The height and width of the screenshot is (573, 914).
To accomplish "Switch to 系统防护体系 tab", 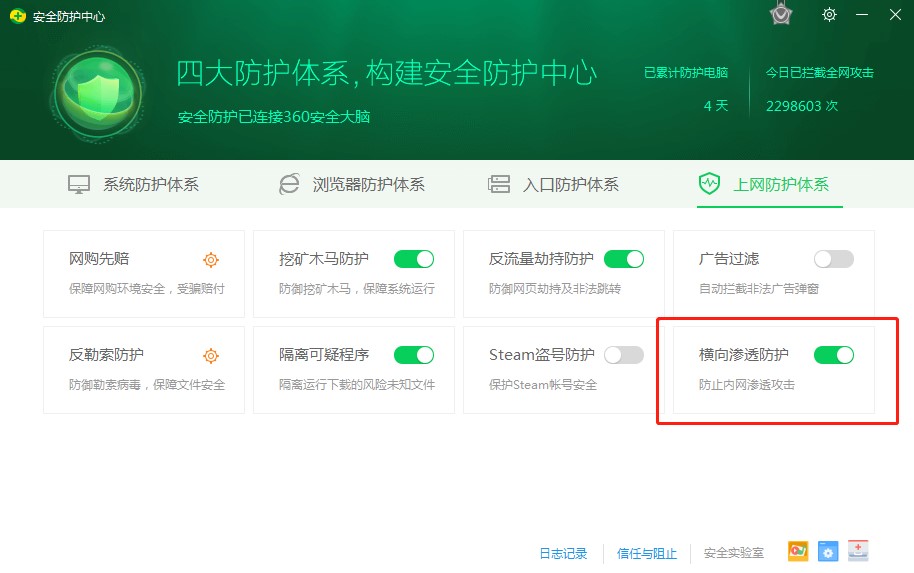I will [133, 185].
